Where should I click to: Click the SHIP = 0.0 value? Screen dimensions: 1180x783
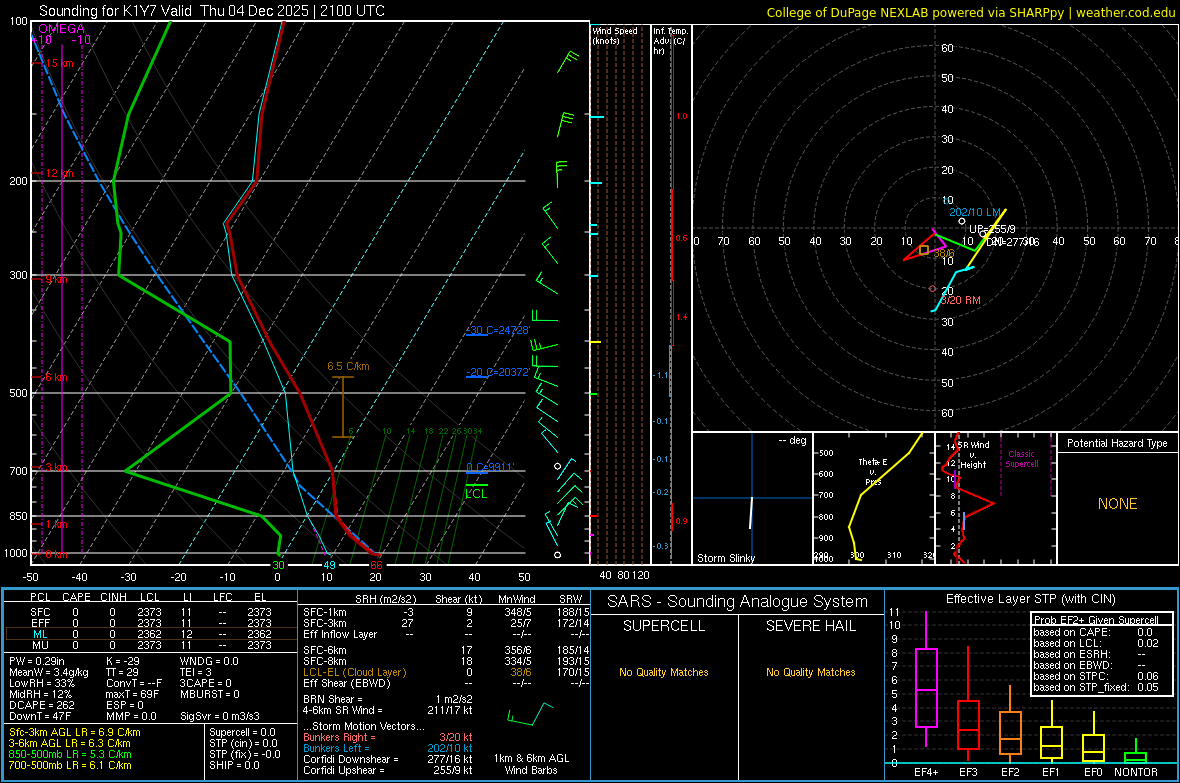234,765
